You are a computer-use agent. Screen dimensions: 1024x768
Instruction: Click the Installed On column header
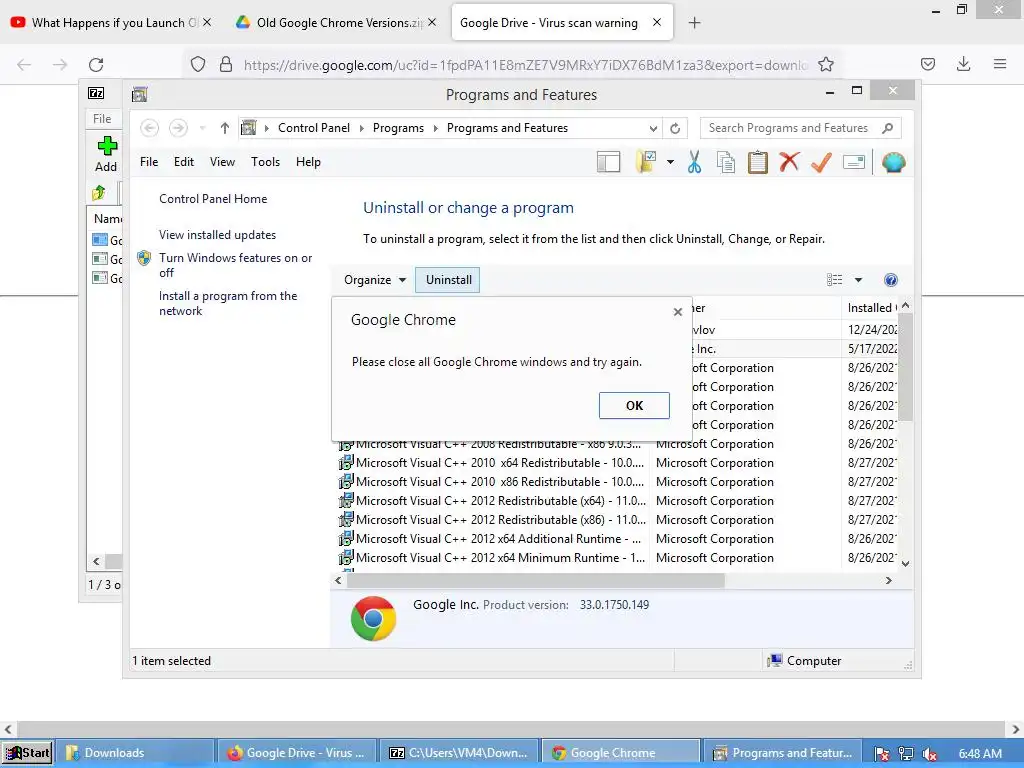click(870, 308)
